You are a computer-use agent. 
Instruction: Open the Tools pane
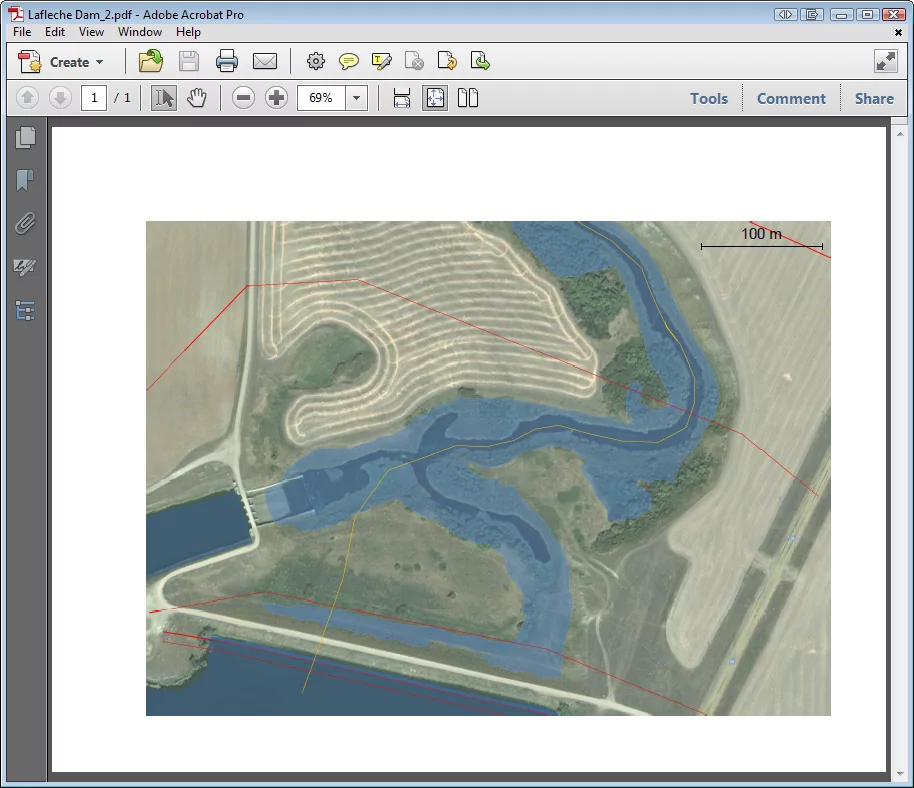709,98
